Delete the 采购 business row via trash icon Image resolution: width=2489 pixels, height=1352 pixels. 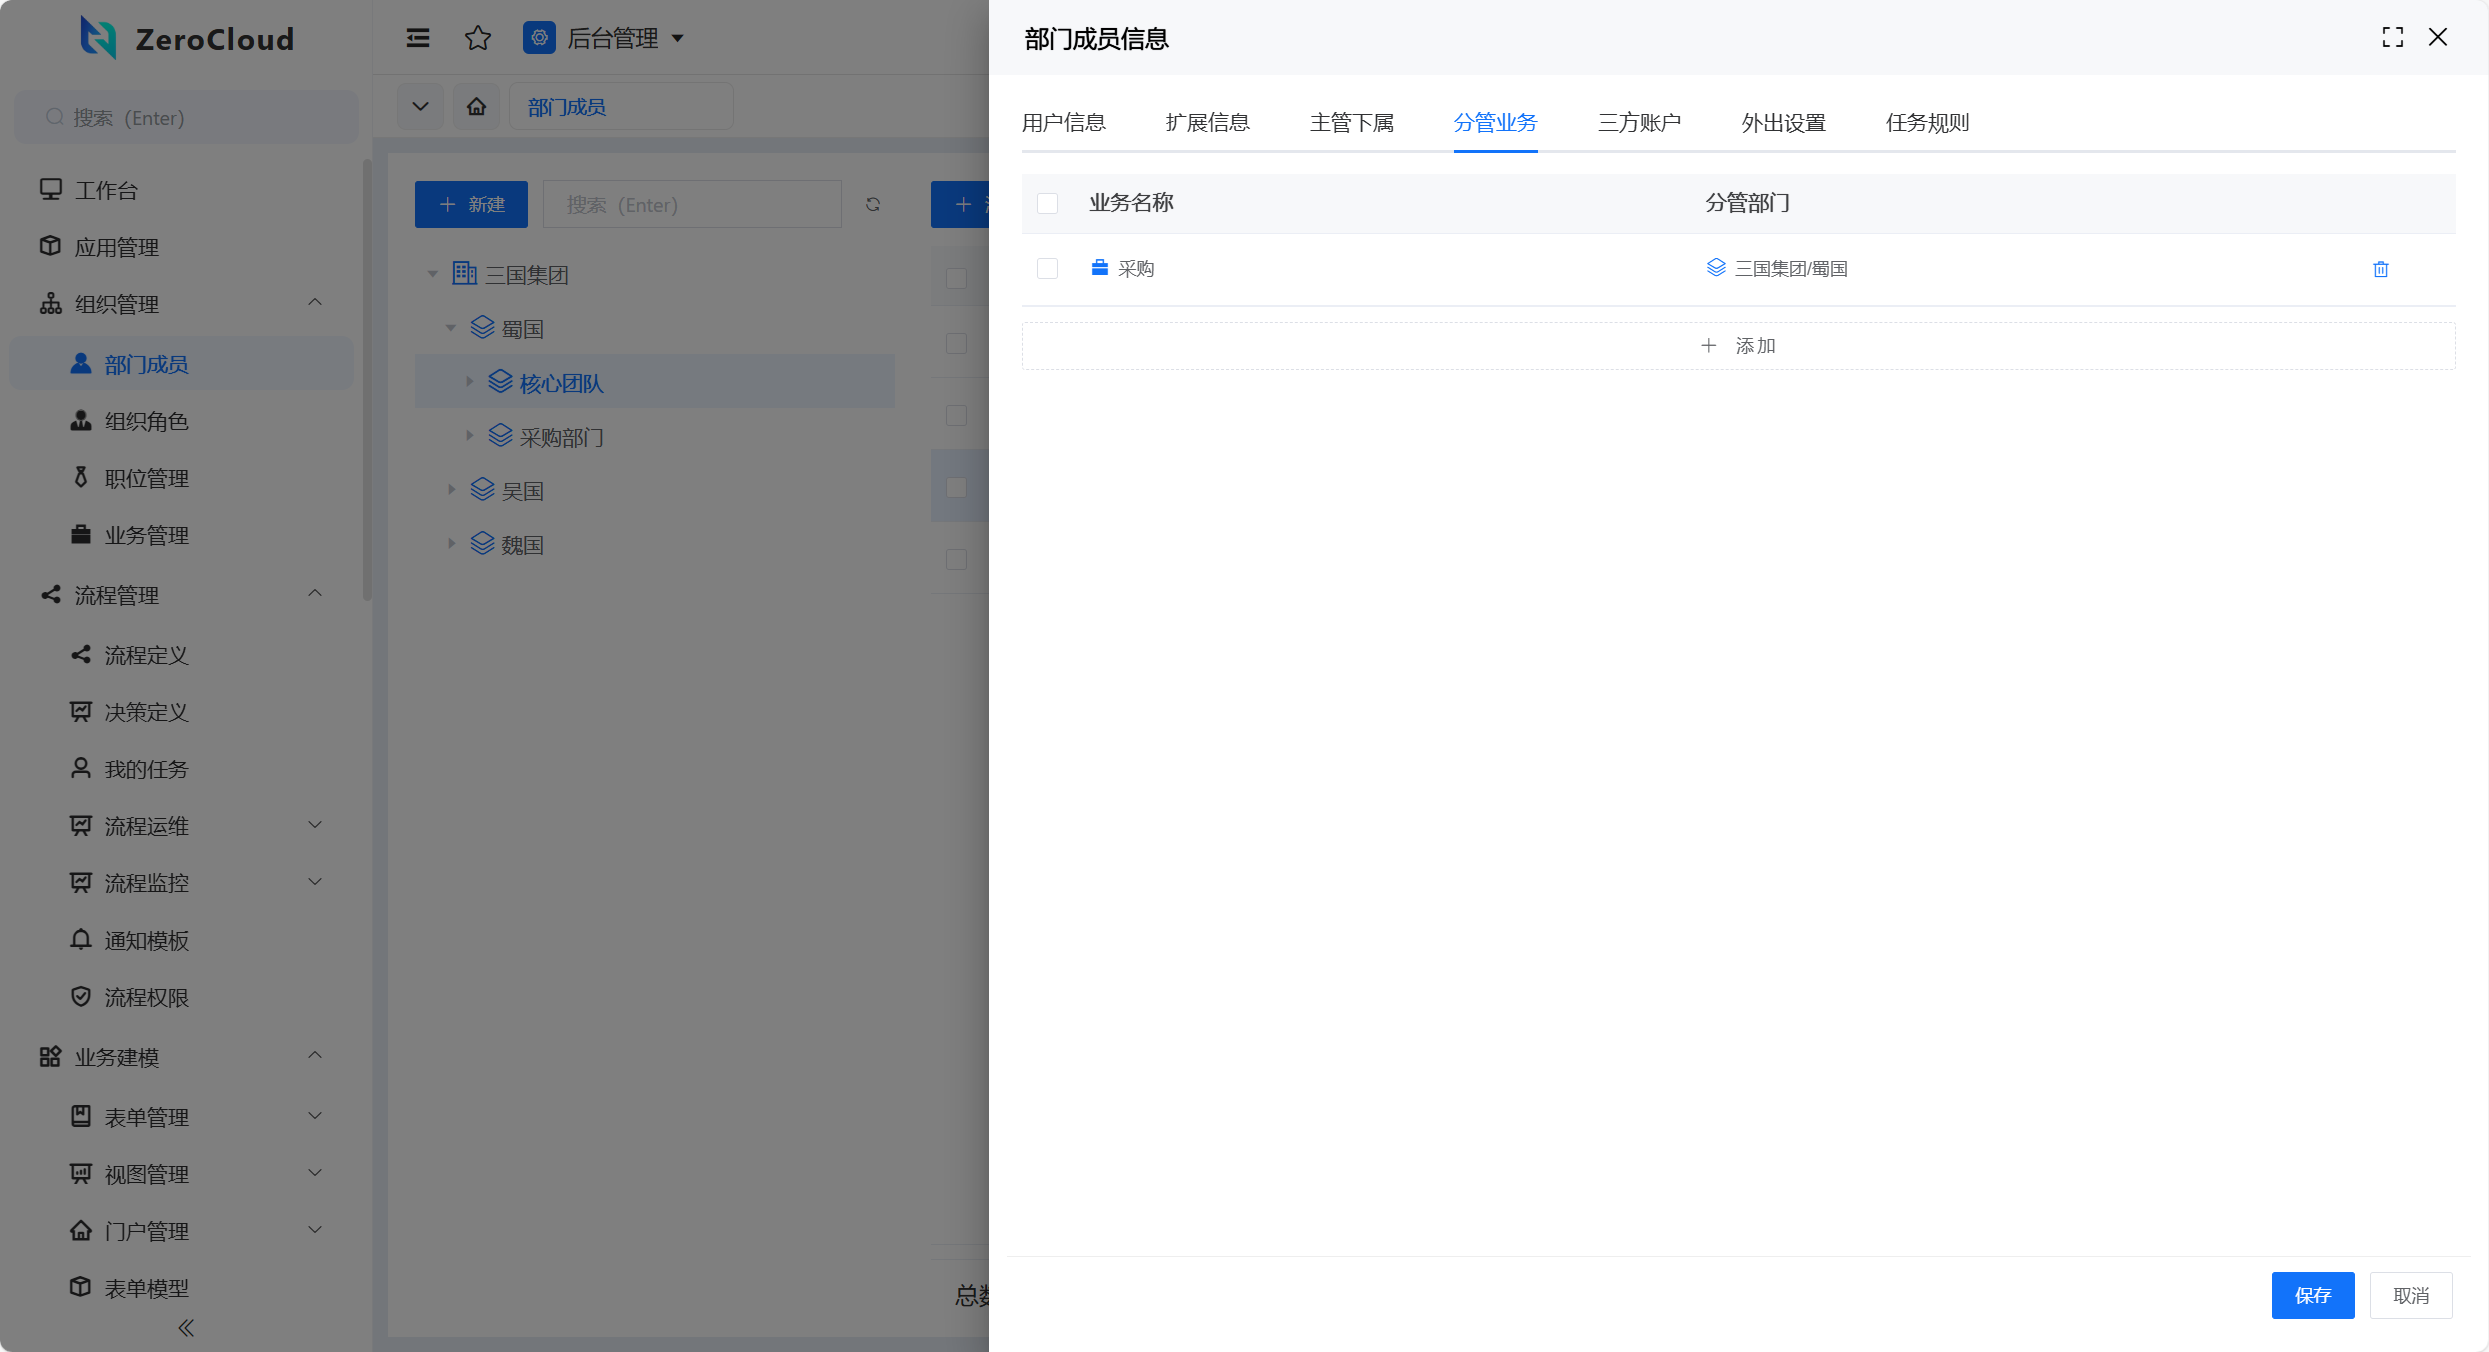(x=2380, y=269)
